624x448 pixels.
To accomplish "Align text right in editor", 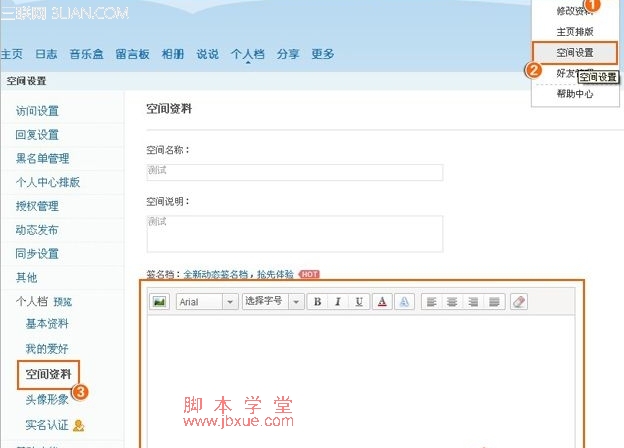I will click(x=473, y=302).
